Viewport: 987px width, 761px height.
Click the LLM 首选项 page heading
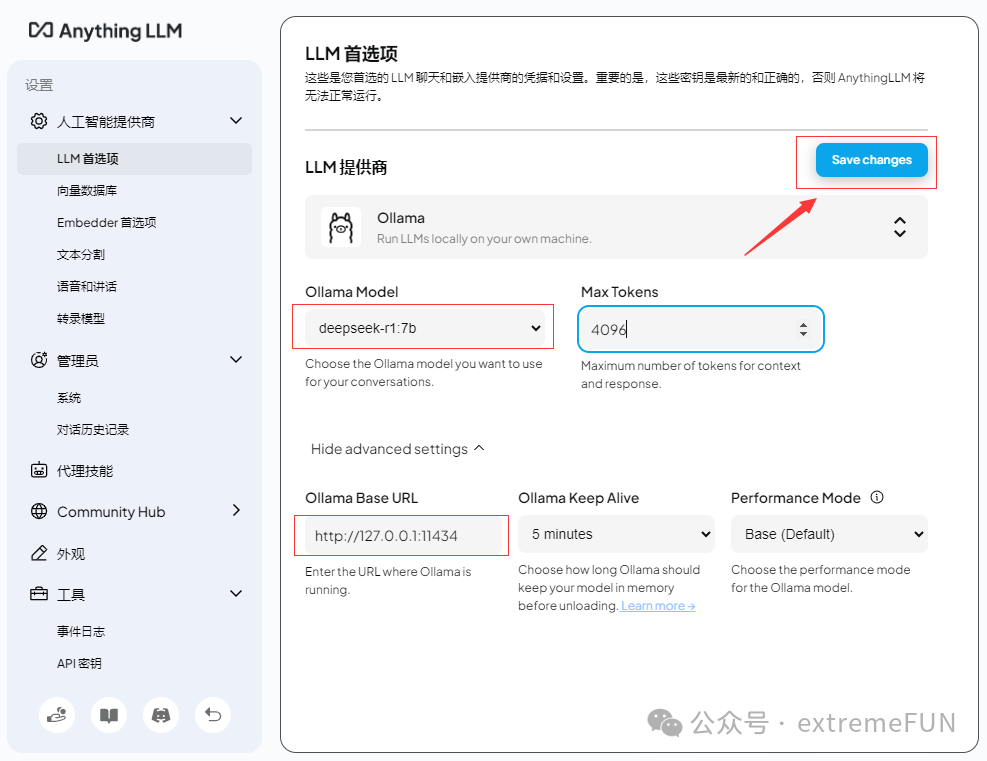click(x=351, y=54)
